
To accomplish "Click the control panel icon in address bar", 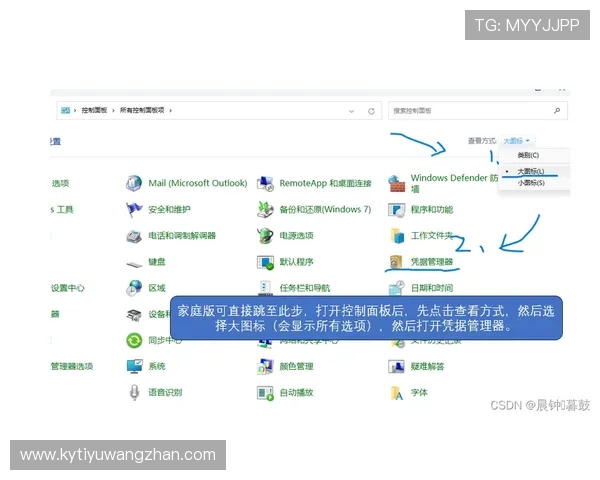I will 65,110.
